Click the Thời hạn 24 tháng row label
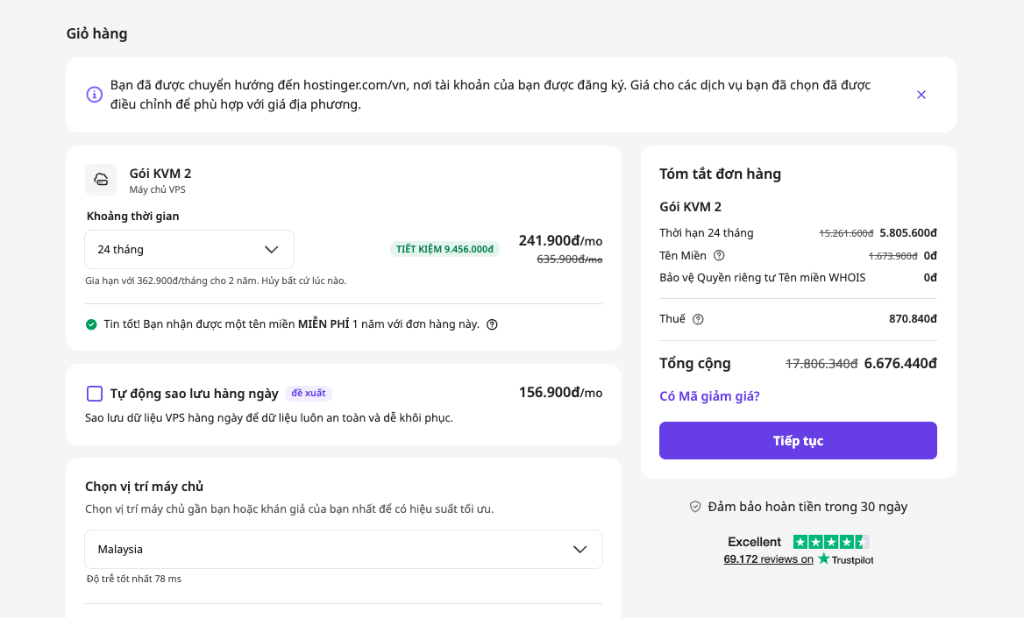The height and width of the screenshot is (618, 1024). [x=706, y=233]
